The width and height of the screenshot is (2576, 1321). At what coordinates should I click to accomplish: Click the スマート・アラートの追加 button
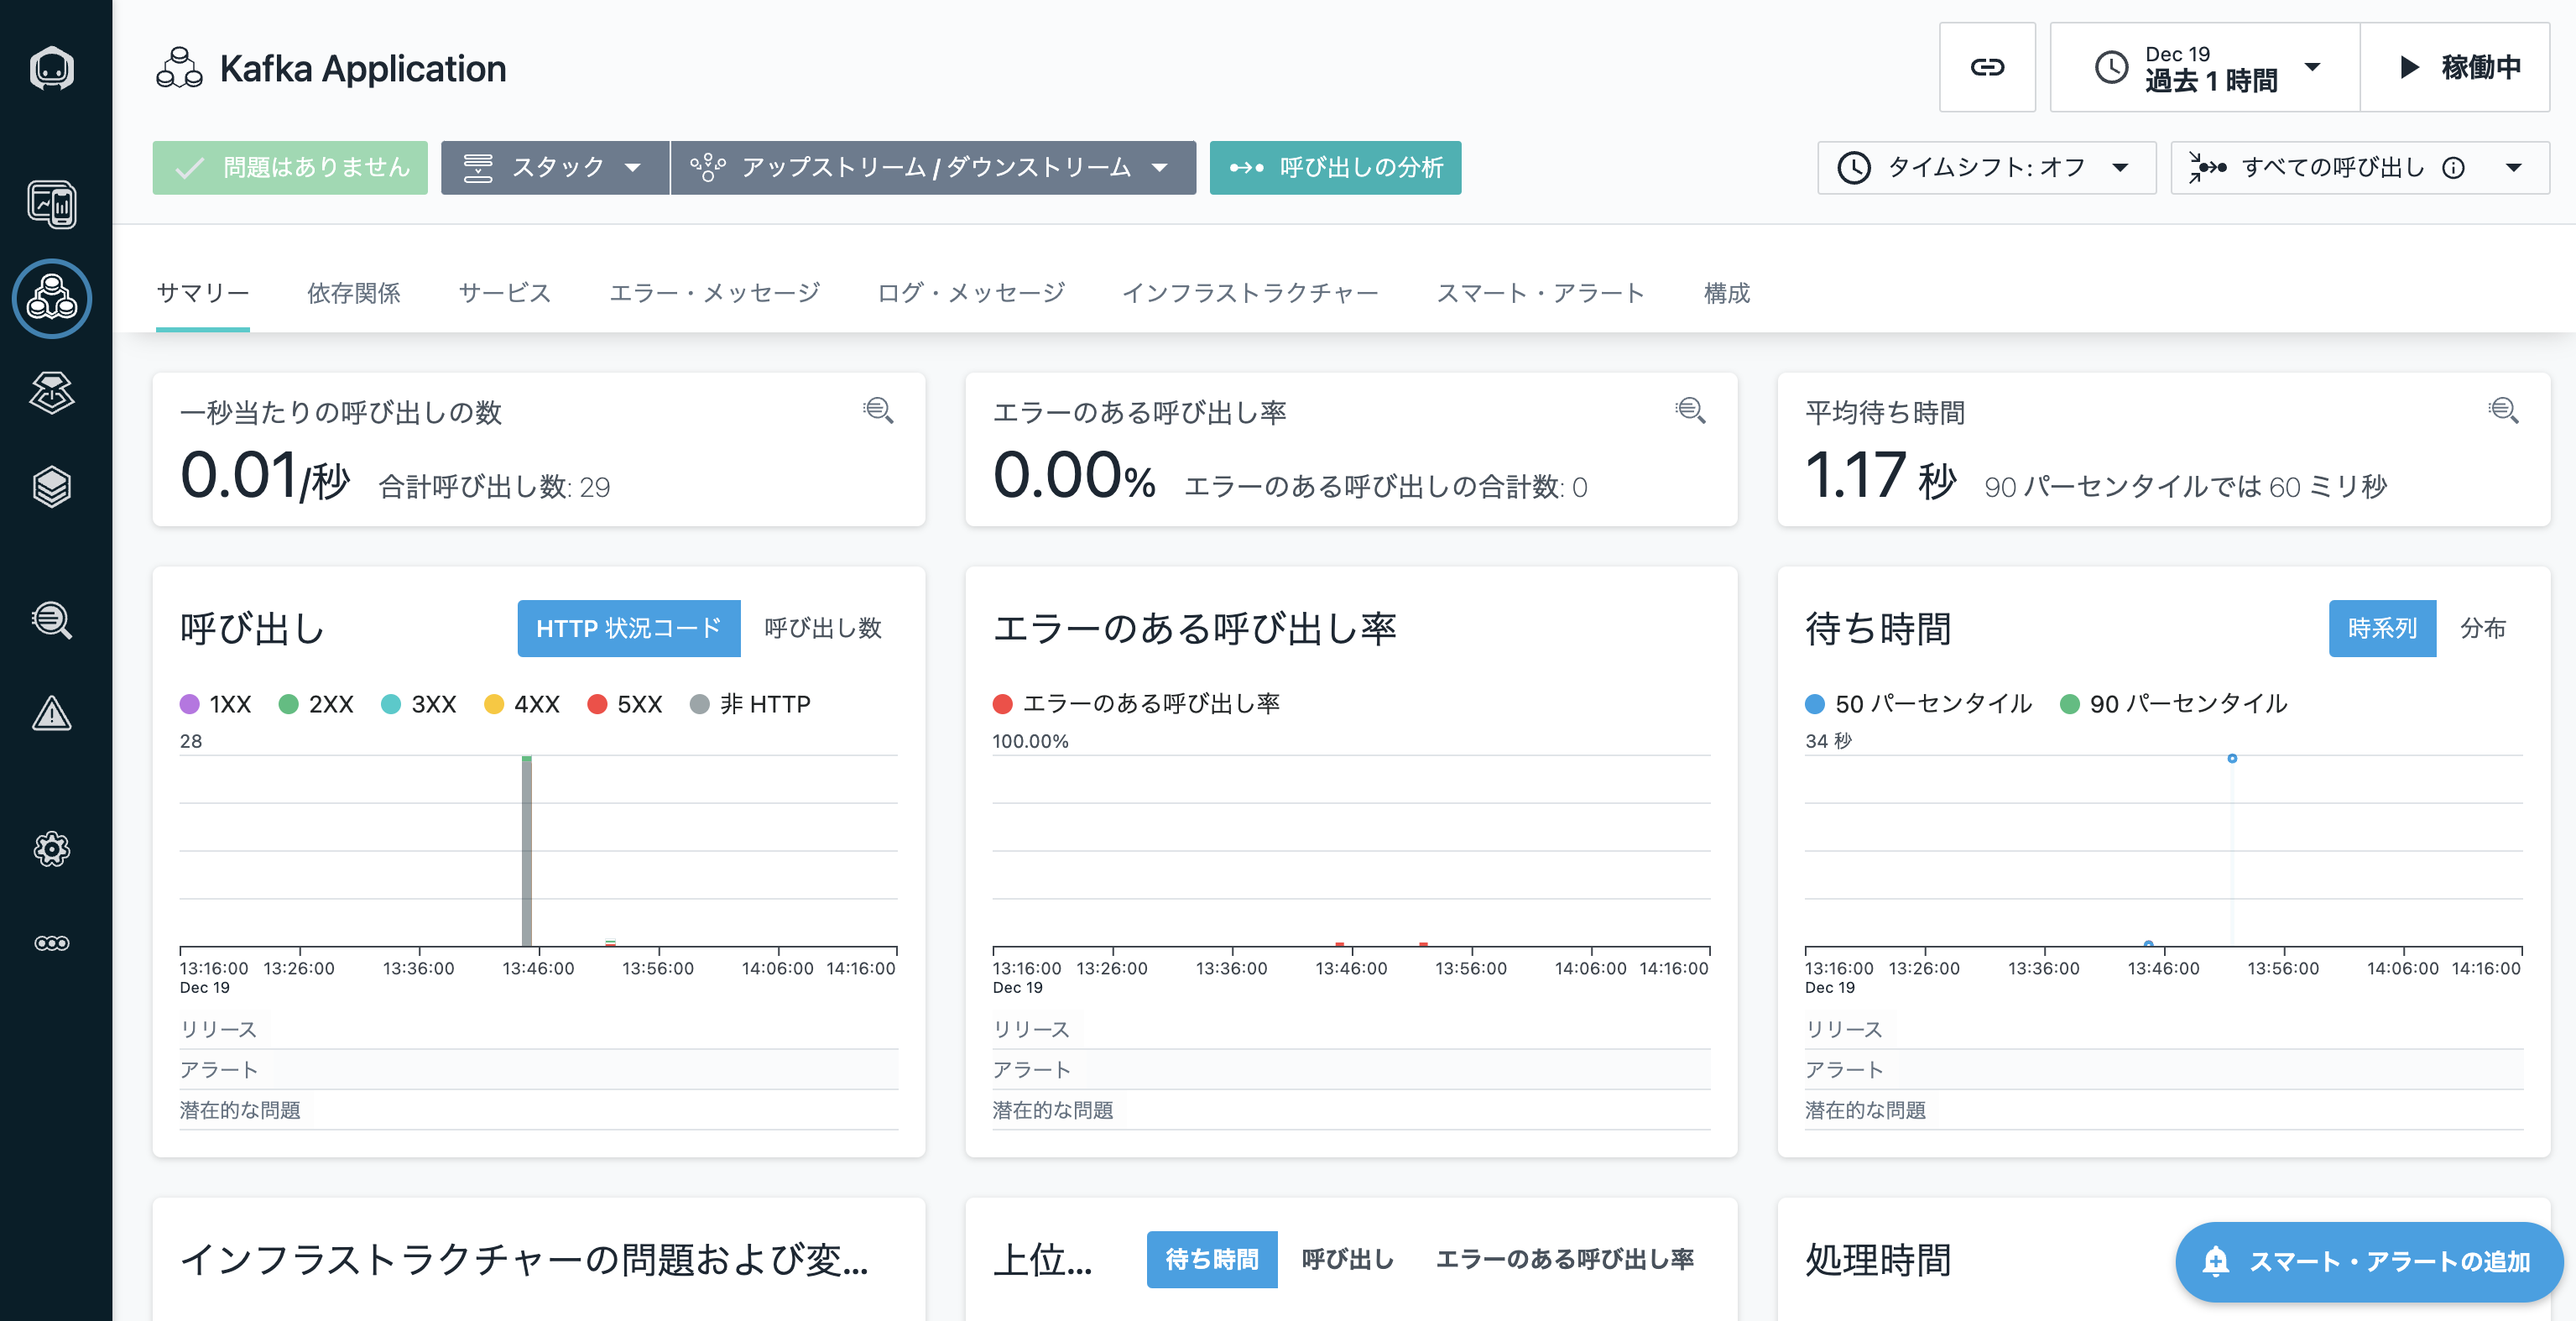2368,1262
